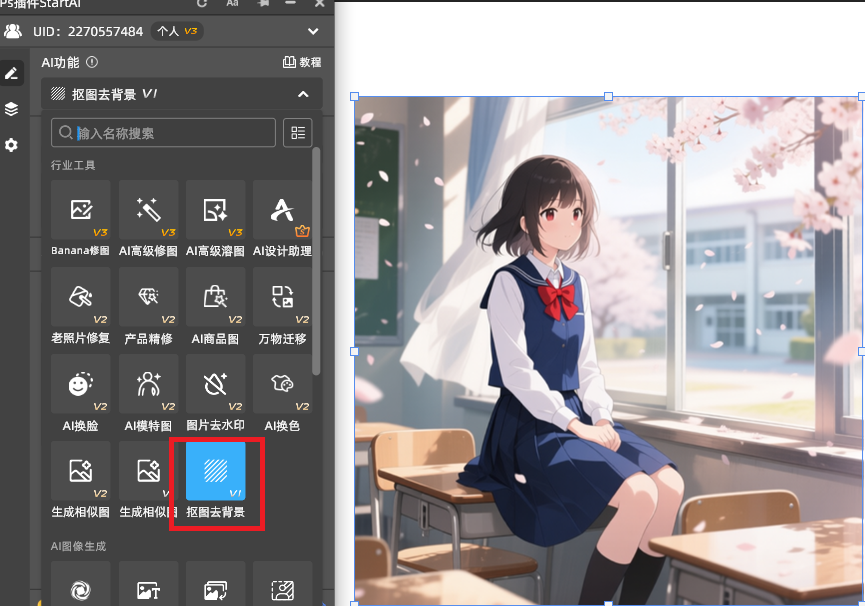Toggle the list view button beside search
The image size is (865, 606).
[297, 133]
